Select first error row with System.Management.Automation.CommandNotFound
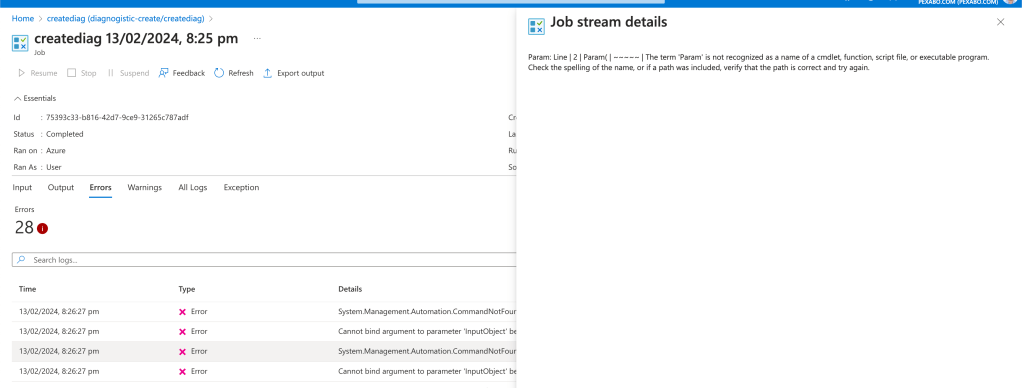The width and height of the screenshot is (1022, 388). 264,312
